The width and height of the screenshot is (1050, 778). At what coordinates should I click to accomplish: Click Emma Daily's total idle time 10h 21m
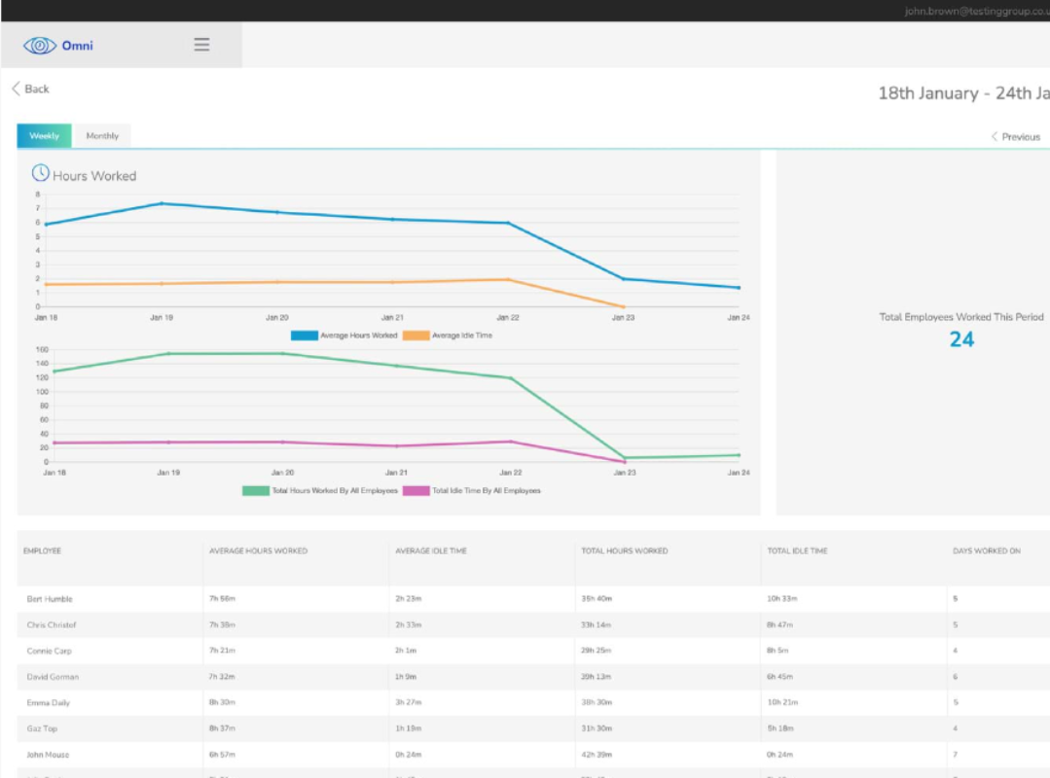[782, 702]
